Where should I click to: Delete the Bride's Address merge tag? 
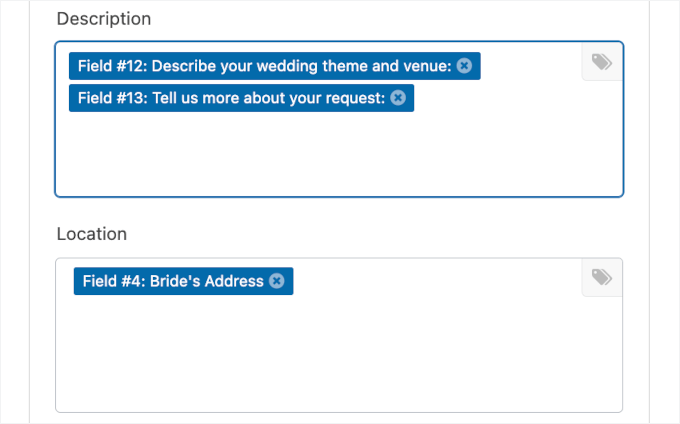(x=277, y=281)
